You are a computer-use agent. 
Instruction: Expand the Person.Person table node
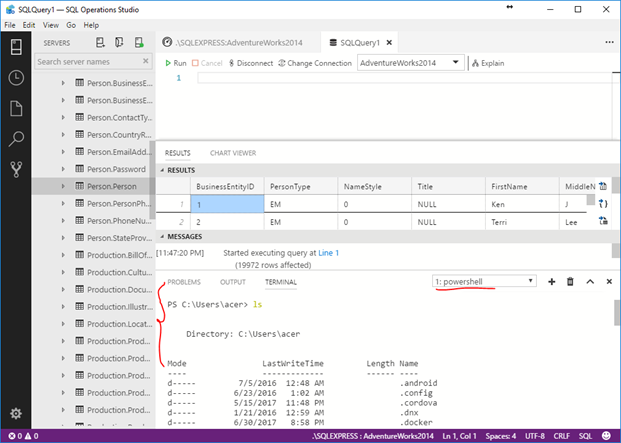tap(63, 186)
